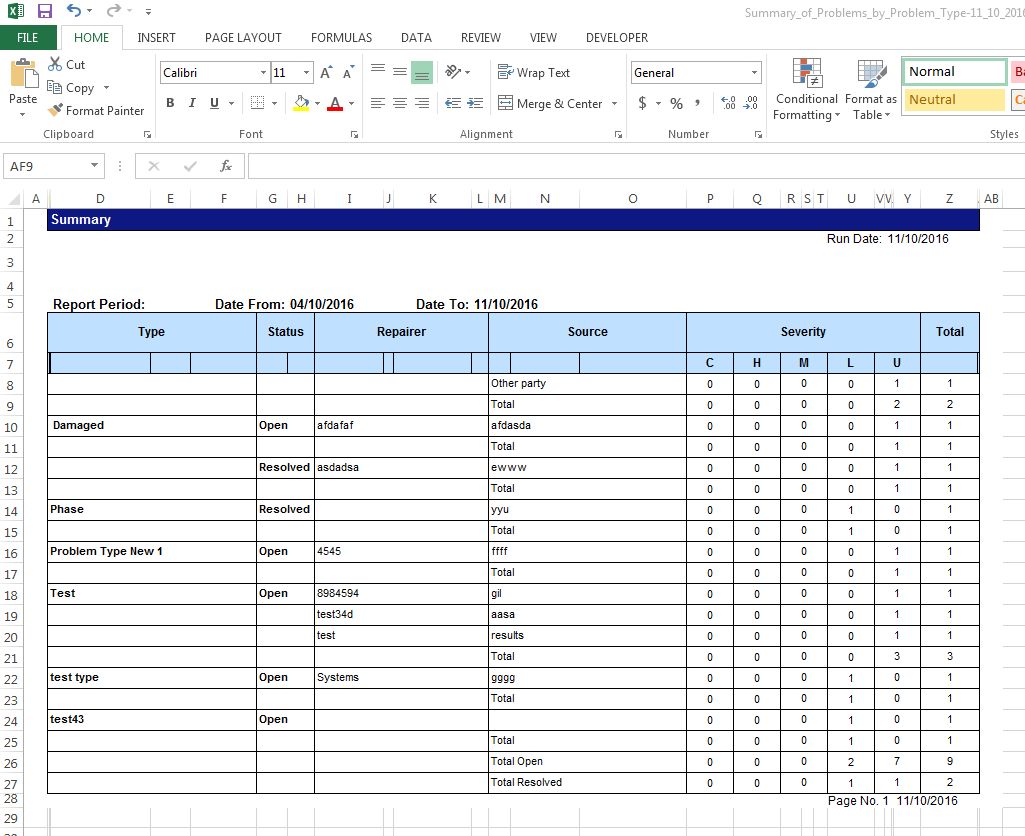Open the General number format dropdown
The height and width of the screenshot is (836, 1025).
pos(754,73)
